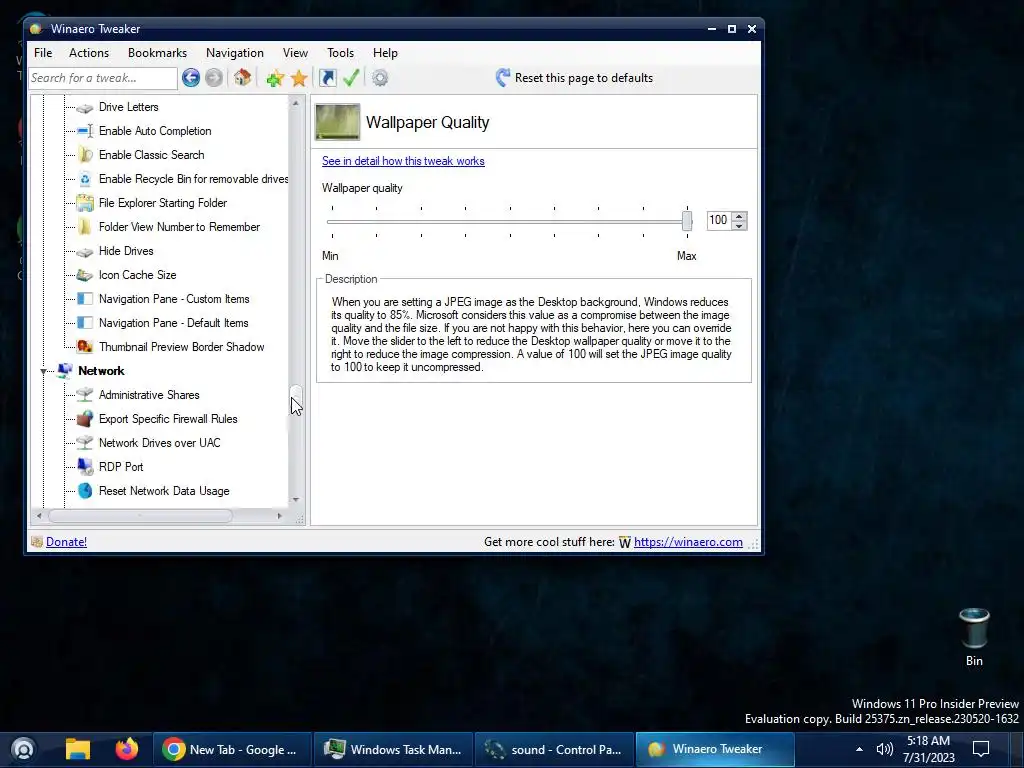
Task: Click the Network computer icon
Action: point(65,371)
